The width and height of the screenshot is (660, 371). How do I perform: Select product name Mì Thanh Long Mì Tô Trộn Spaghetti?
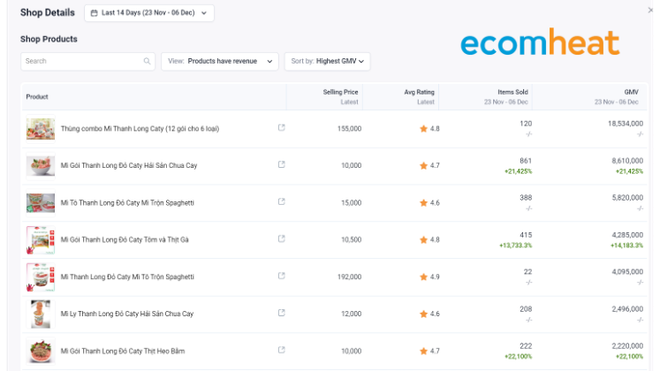point(128,277)
